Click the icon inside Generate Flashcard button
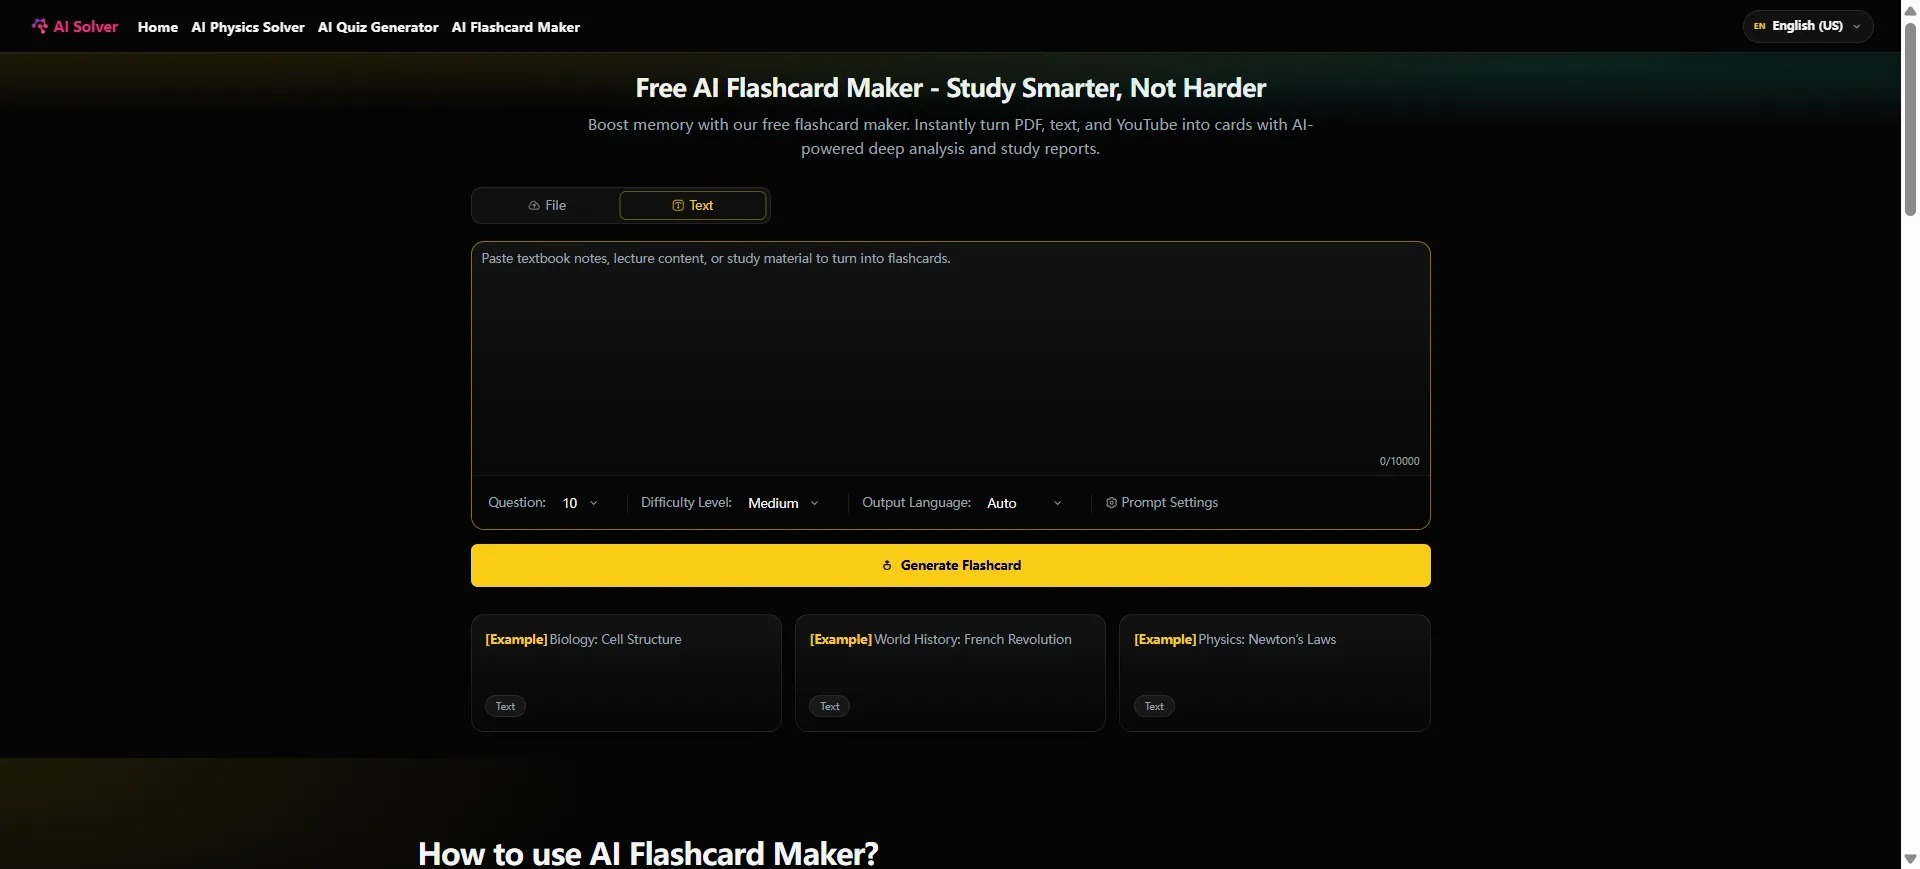The width and height of the screenshot is (1920, 869). coord(887,566)
